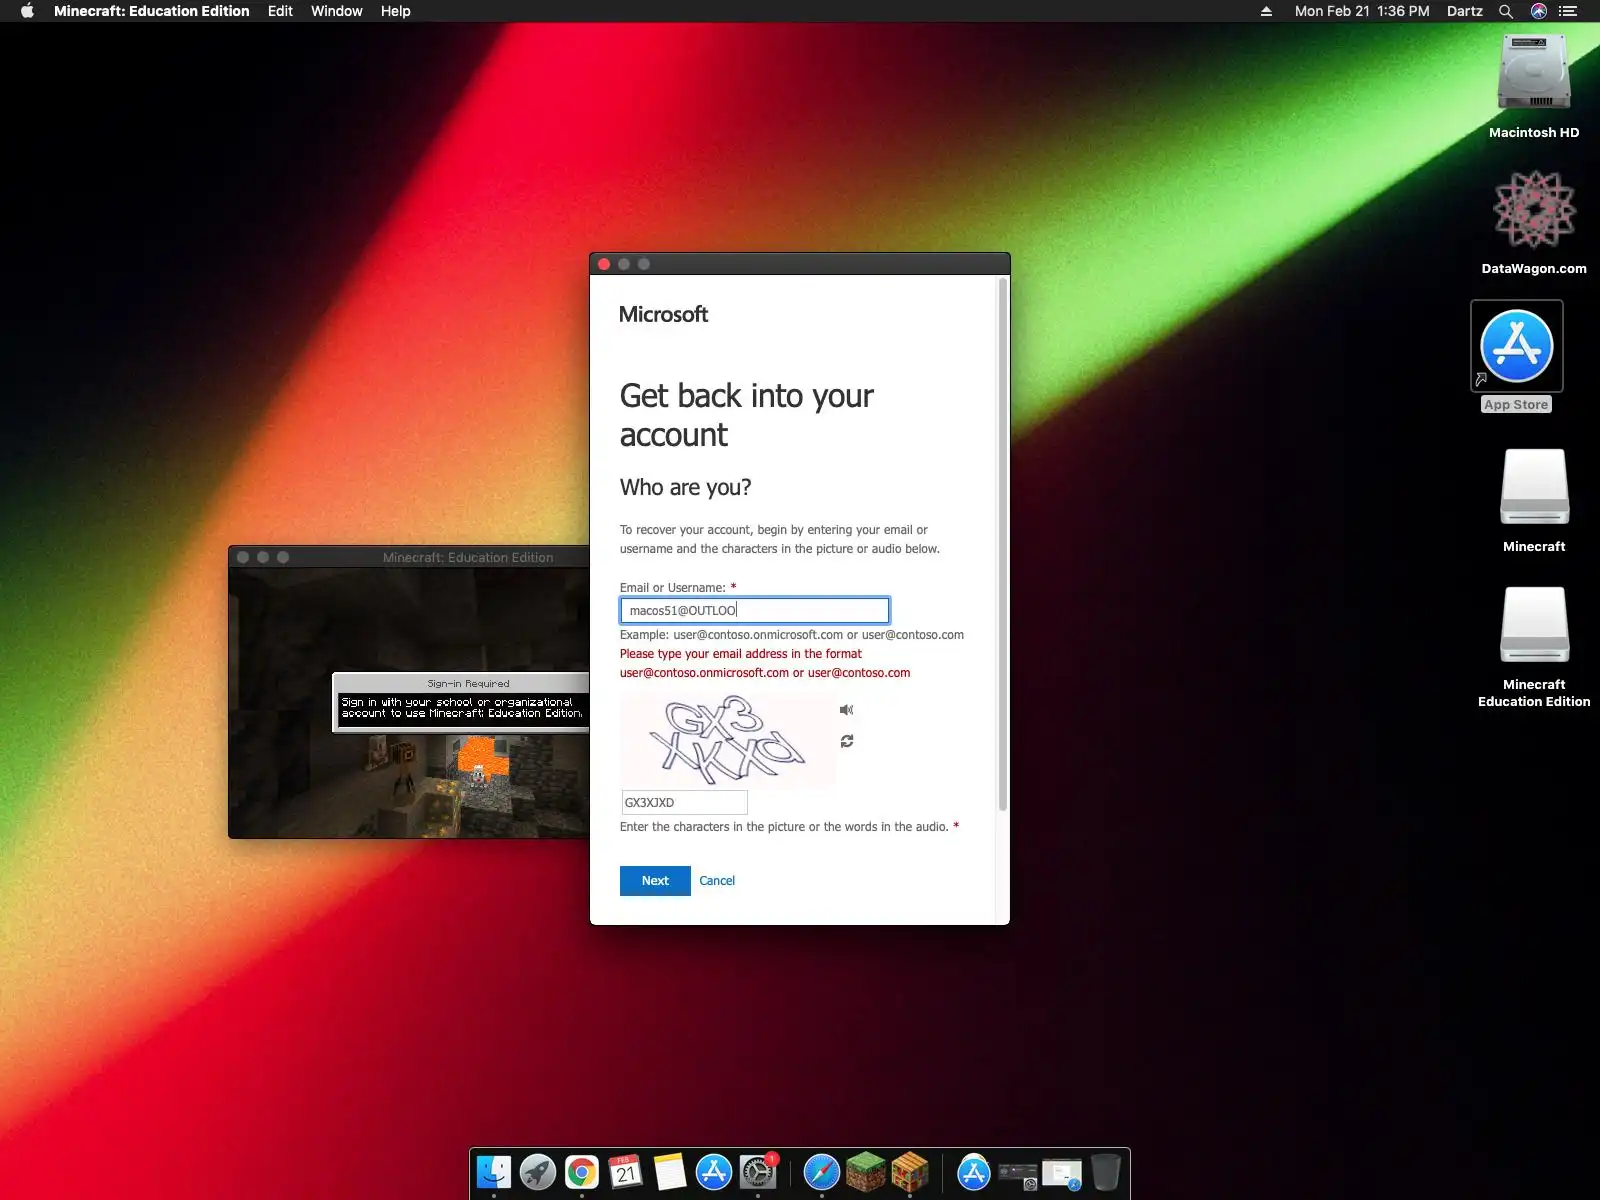Launch Launchpad rocket icon in the dock
Screen dimensions: 1600x1200
pos(538,1172)
